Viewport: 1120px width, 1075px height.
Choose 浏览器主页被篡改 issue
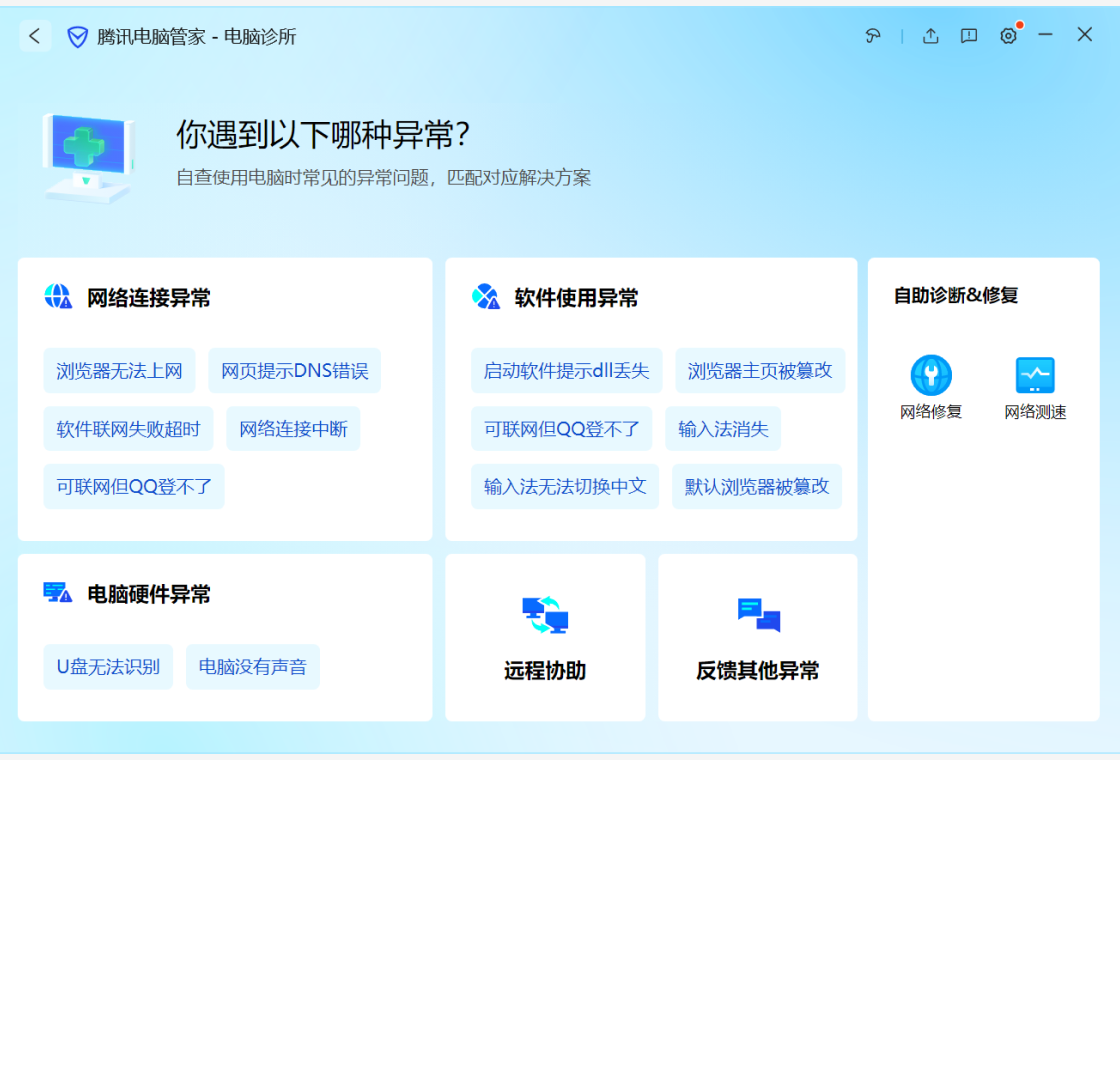pos(760,371)
